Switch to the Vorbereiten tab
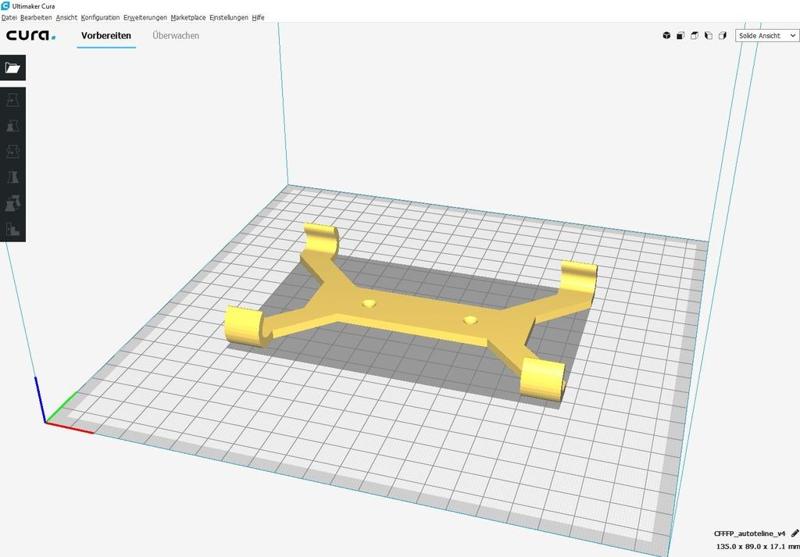Screen dimensions: 800x557 pos(106,36)
